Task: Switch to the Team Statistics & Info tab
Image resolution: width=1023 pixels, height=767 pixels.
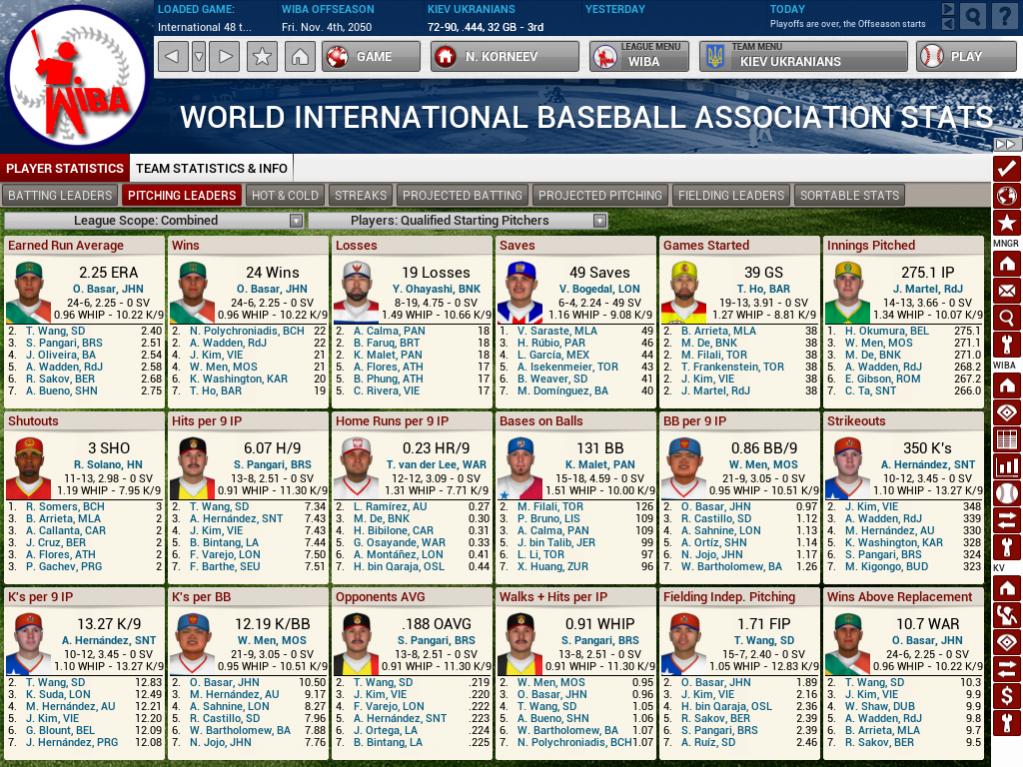Action: pyautogui.click(x=211, y=168)
